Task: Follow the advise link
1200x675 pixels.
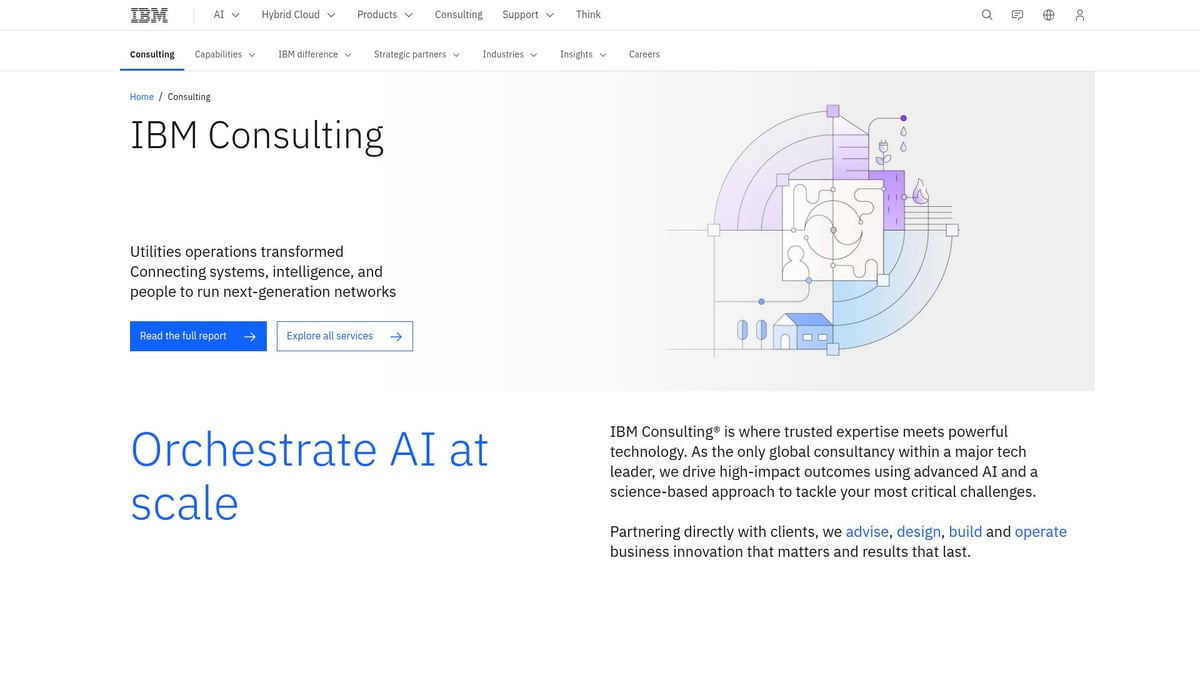Action: coord(867,532)
